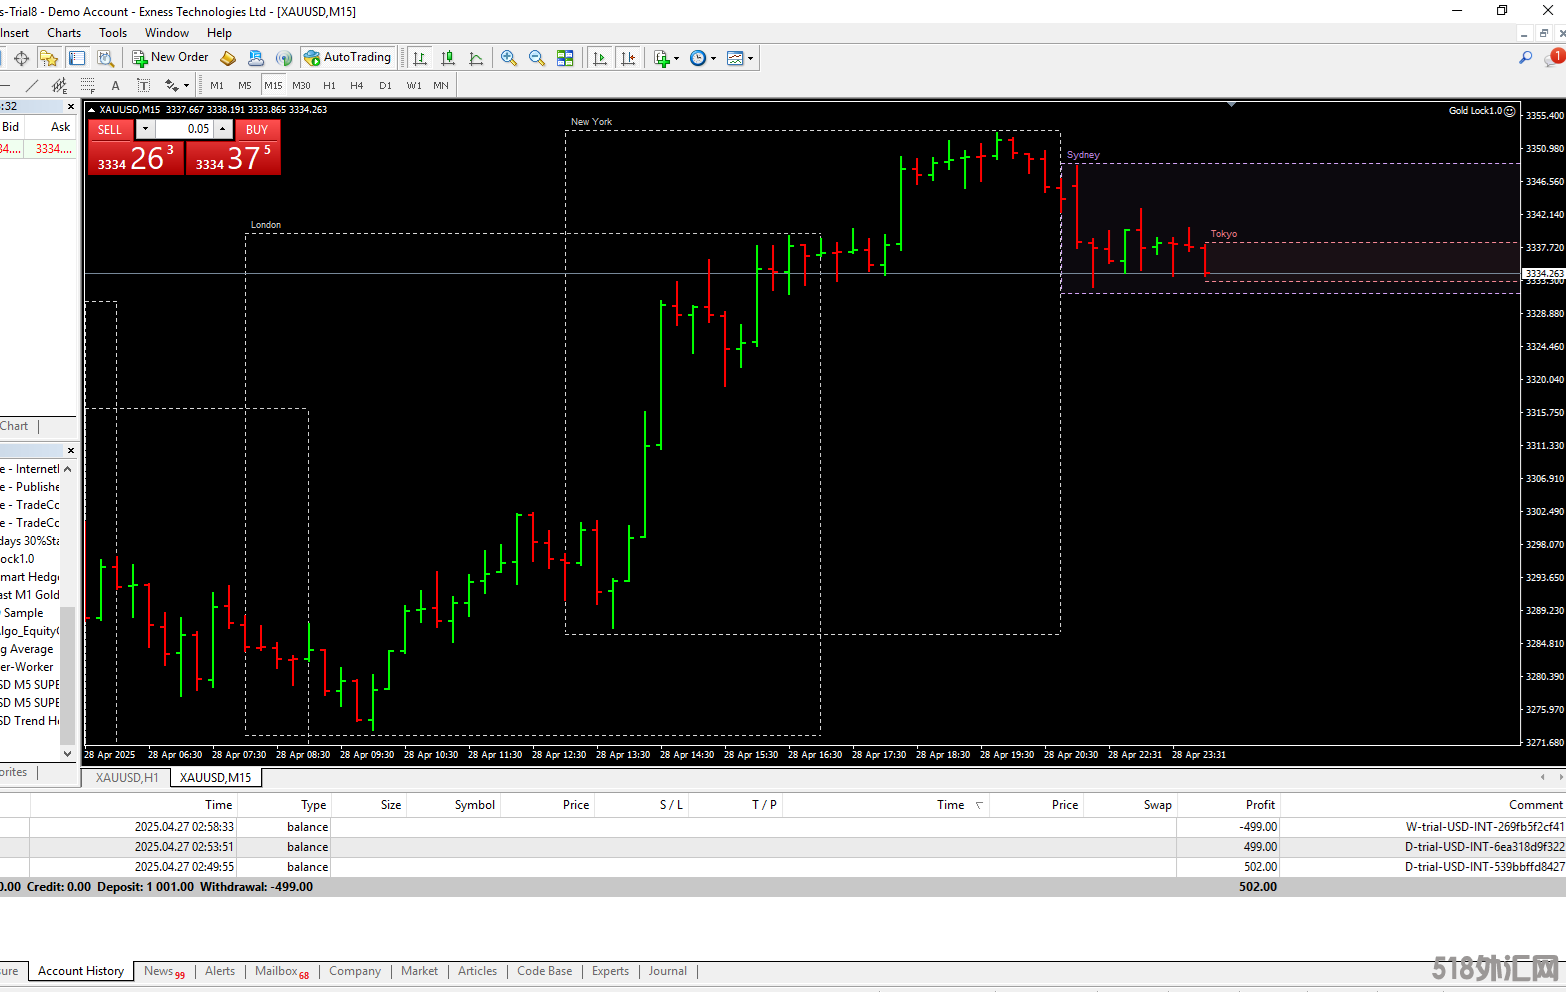Select the equidistant channel tool
This screenshot has width=1566, height=992.
pyautogui.click(x=60, y=85)
